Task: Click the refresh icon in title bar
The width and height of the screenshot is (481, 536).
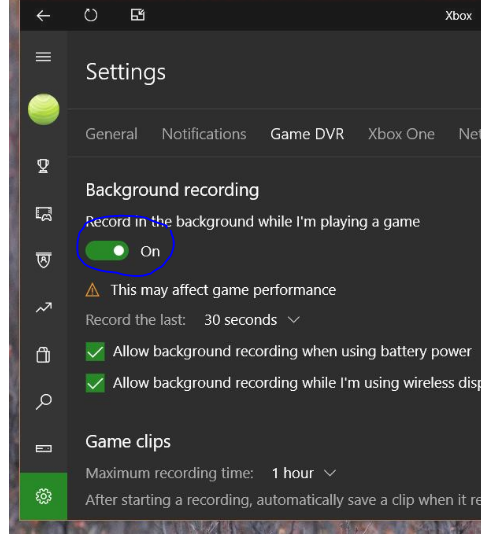Action: point(91,15)
